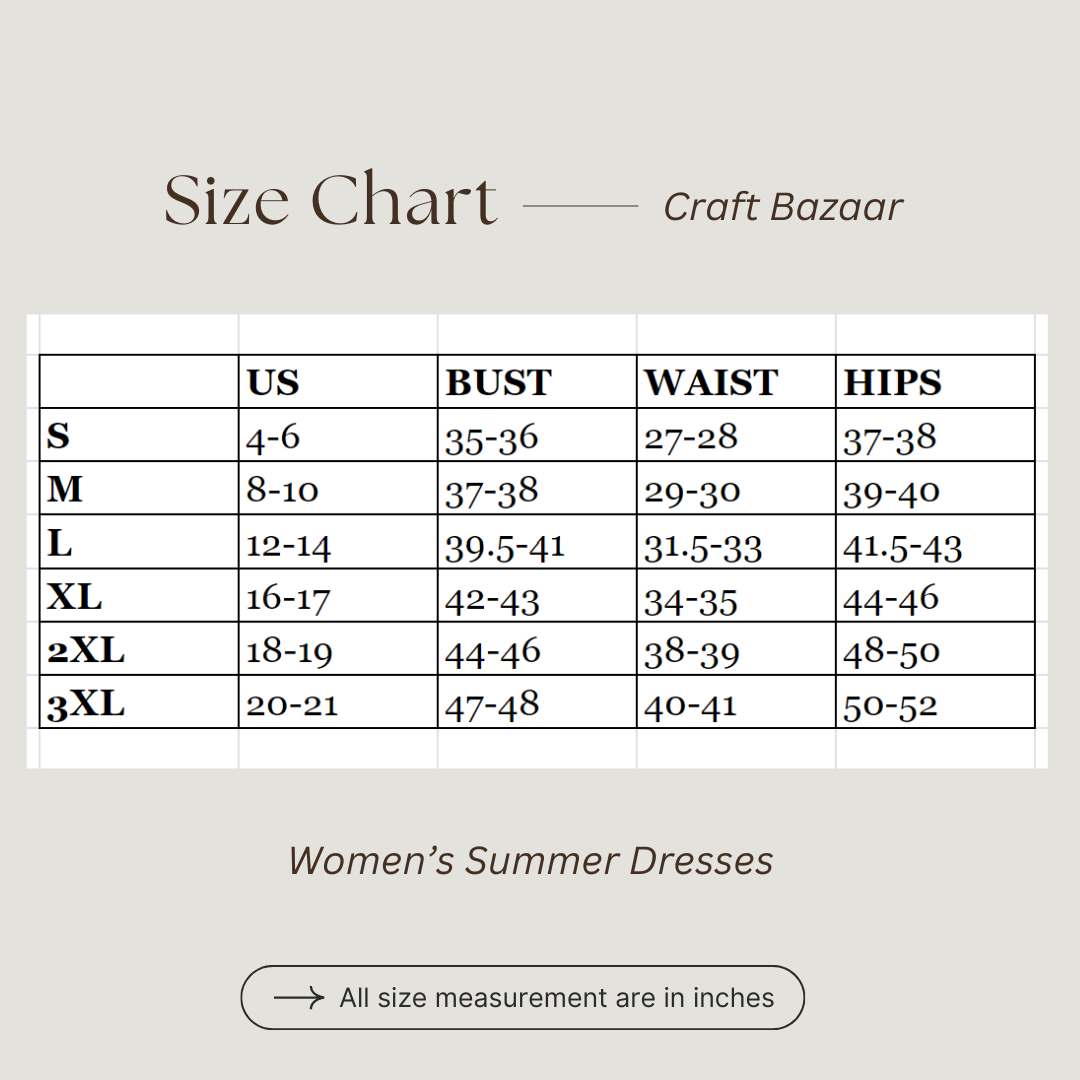Click the XL size row label
Screen dimensions: 1080x1080
click(75, 597)
